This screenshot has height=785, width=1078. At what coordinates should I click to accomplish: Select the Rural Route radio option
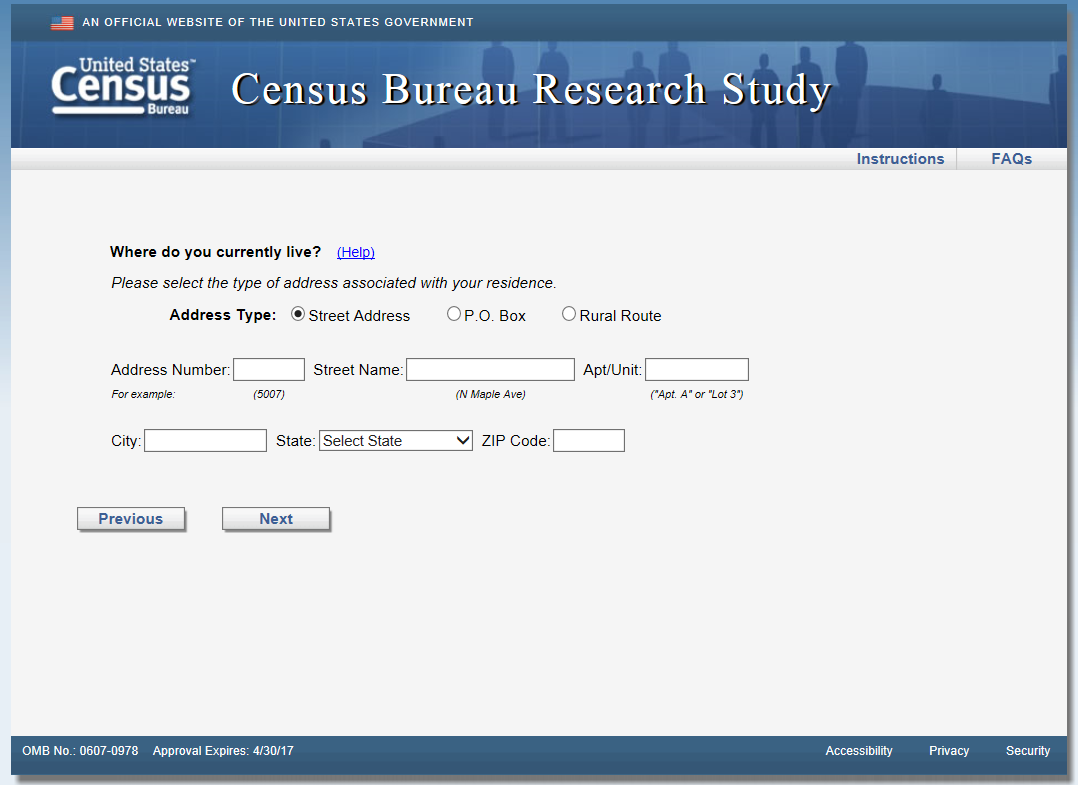(569, 314)
